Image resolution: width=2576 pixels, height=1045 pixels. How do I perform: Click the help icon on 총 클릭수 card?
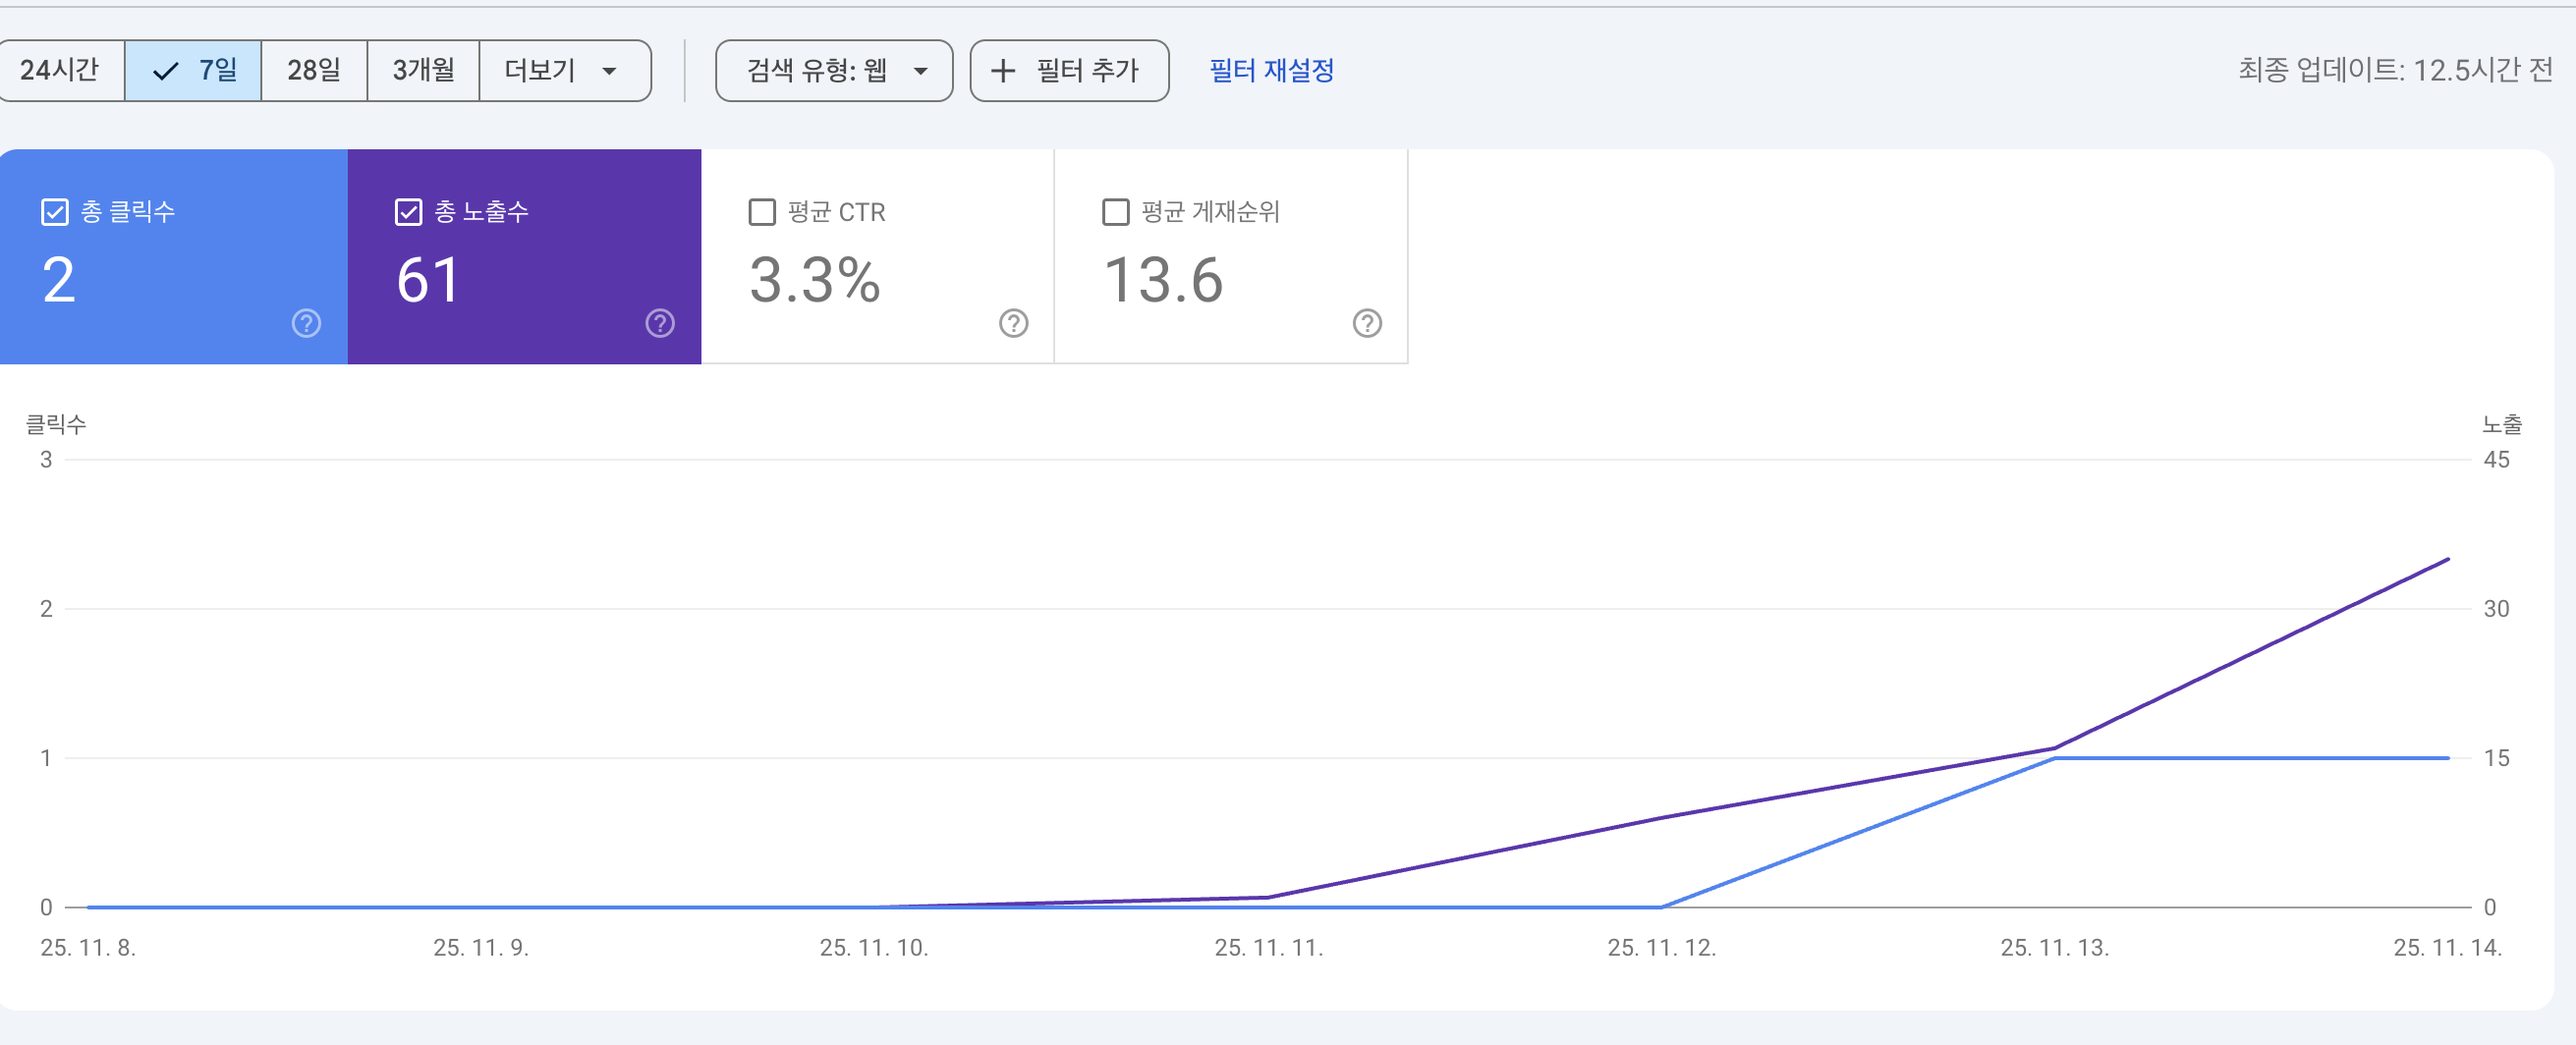pos(305,323)
